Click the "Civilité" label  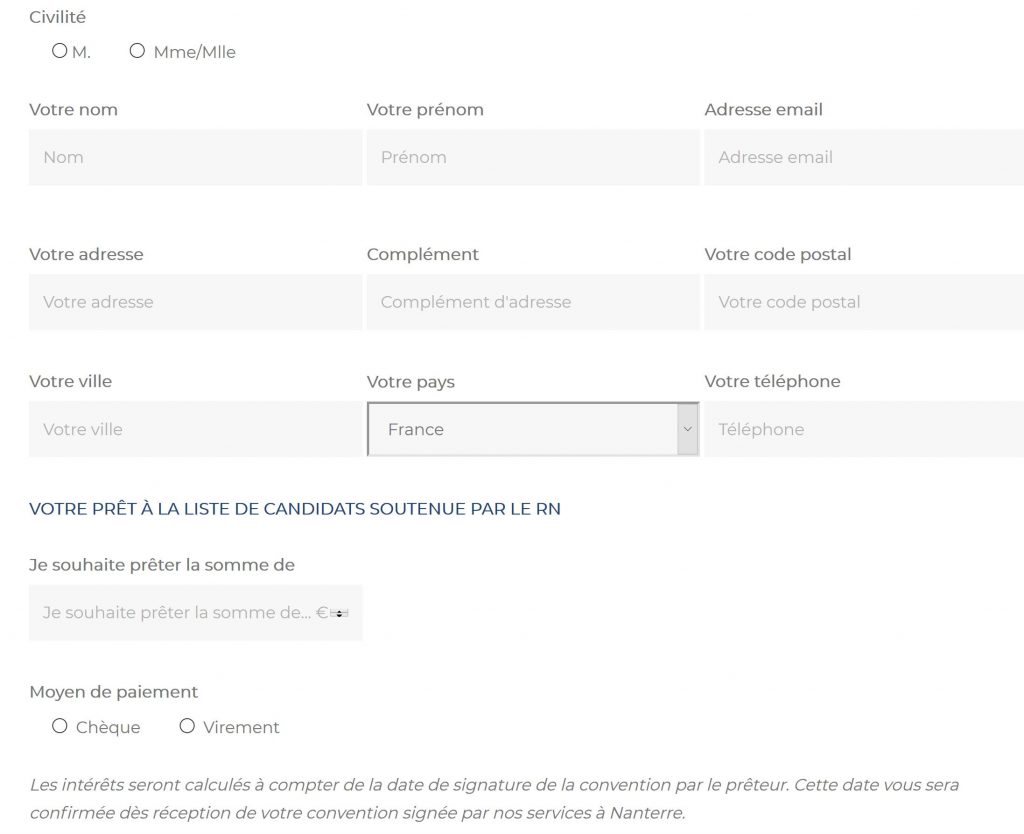tap(57, 16)
